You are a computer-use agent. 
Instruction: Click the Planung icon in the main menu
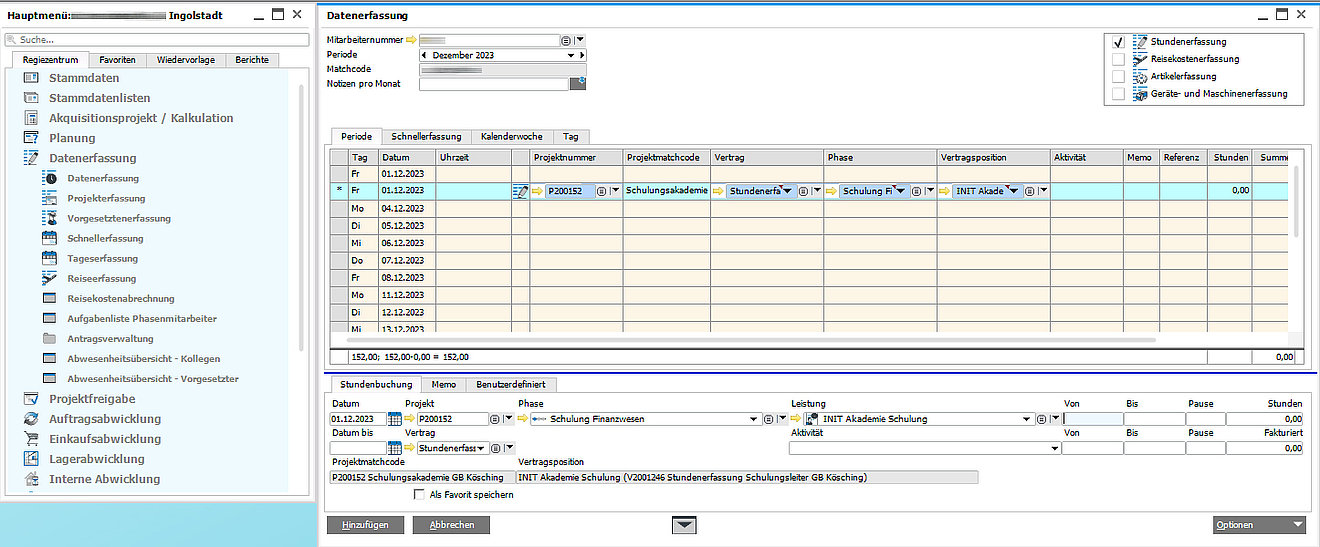click(31, 138)
